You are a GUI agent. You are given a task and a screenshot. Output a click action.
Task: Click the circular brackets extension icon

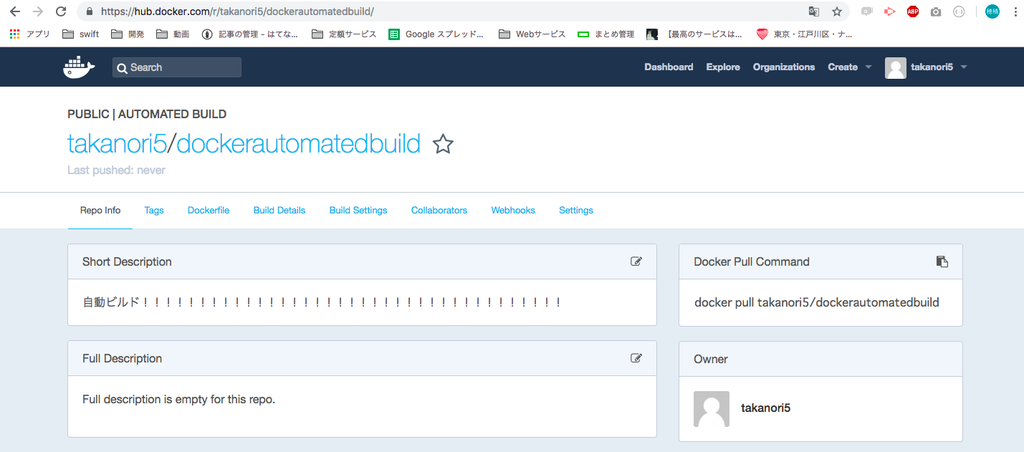tap(959, 11)
